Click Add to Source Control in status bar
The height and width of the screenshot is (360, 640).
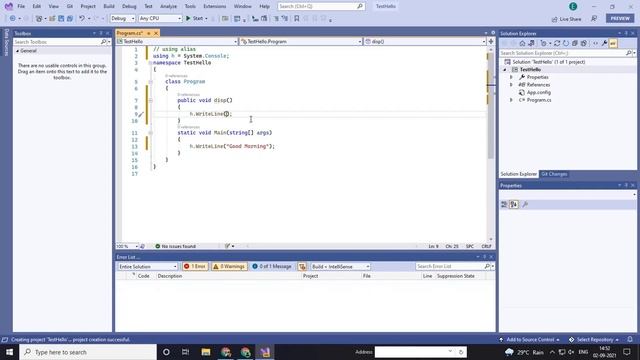click(x=529, y=340)
